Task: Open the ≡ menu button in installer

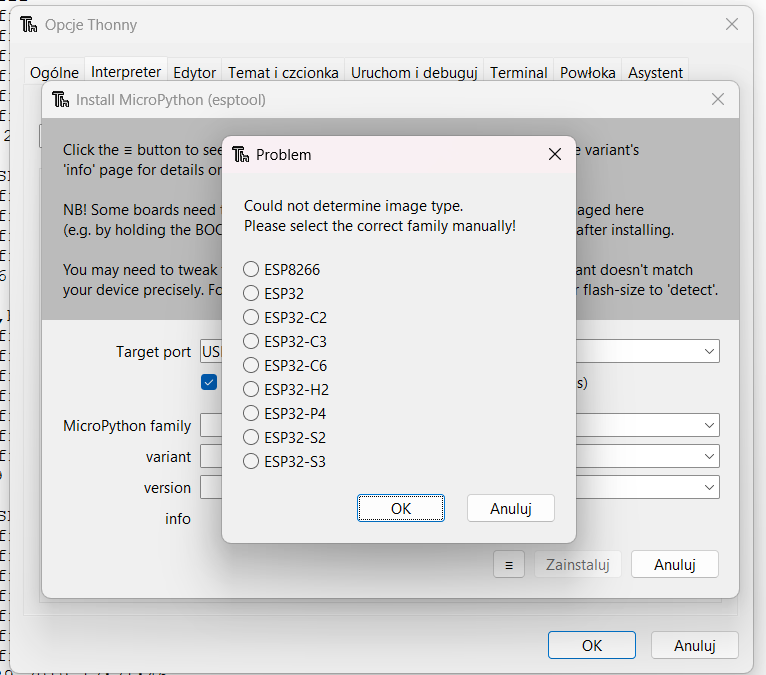Action: point(509,565)
